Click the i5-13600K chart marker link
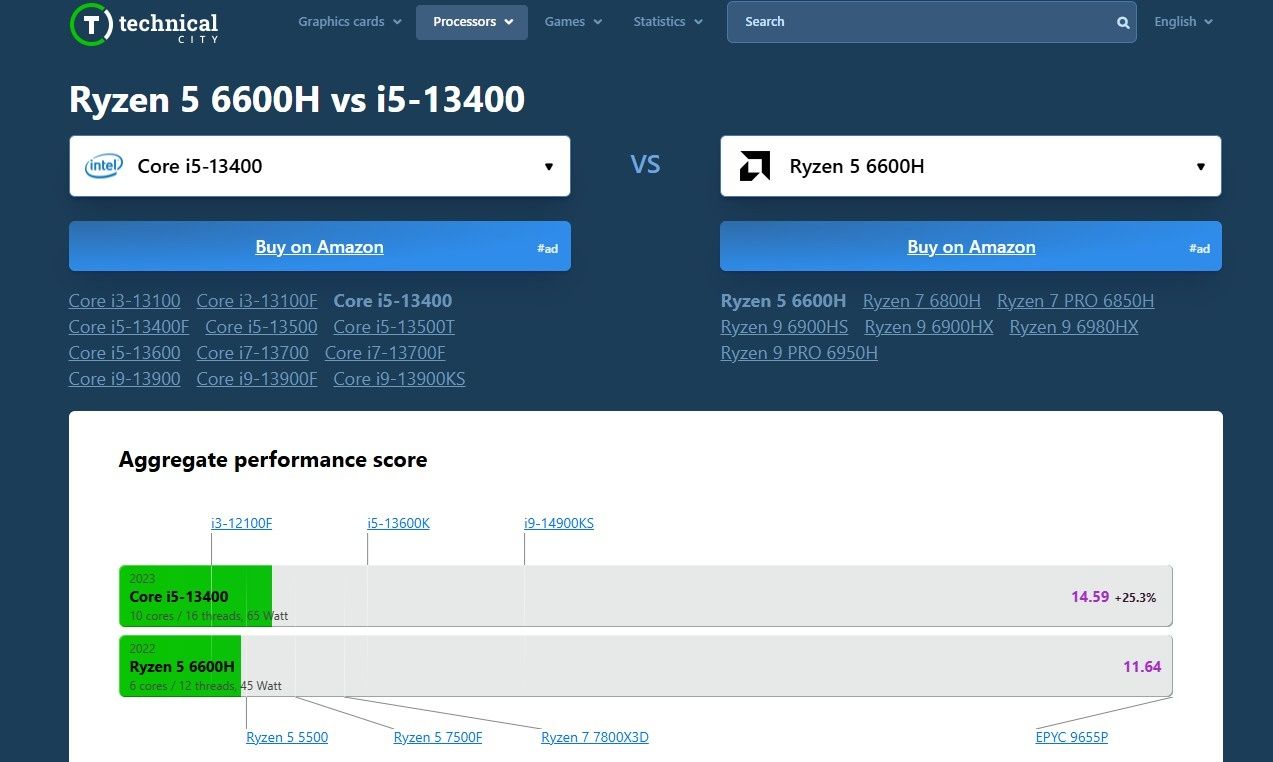 [399, 523]
